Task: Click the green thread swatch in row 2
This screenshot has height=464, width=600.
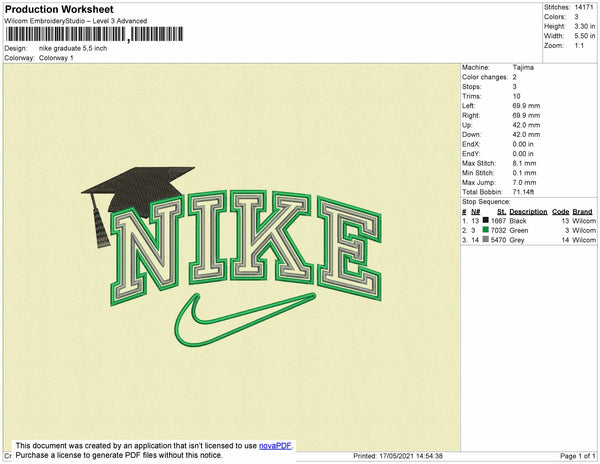Action: (x=486, y=230)
